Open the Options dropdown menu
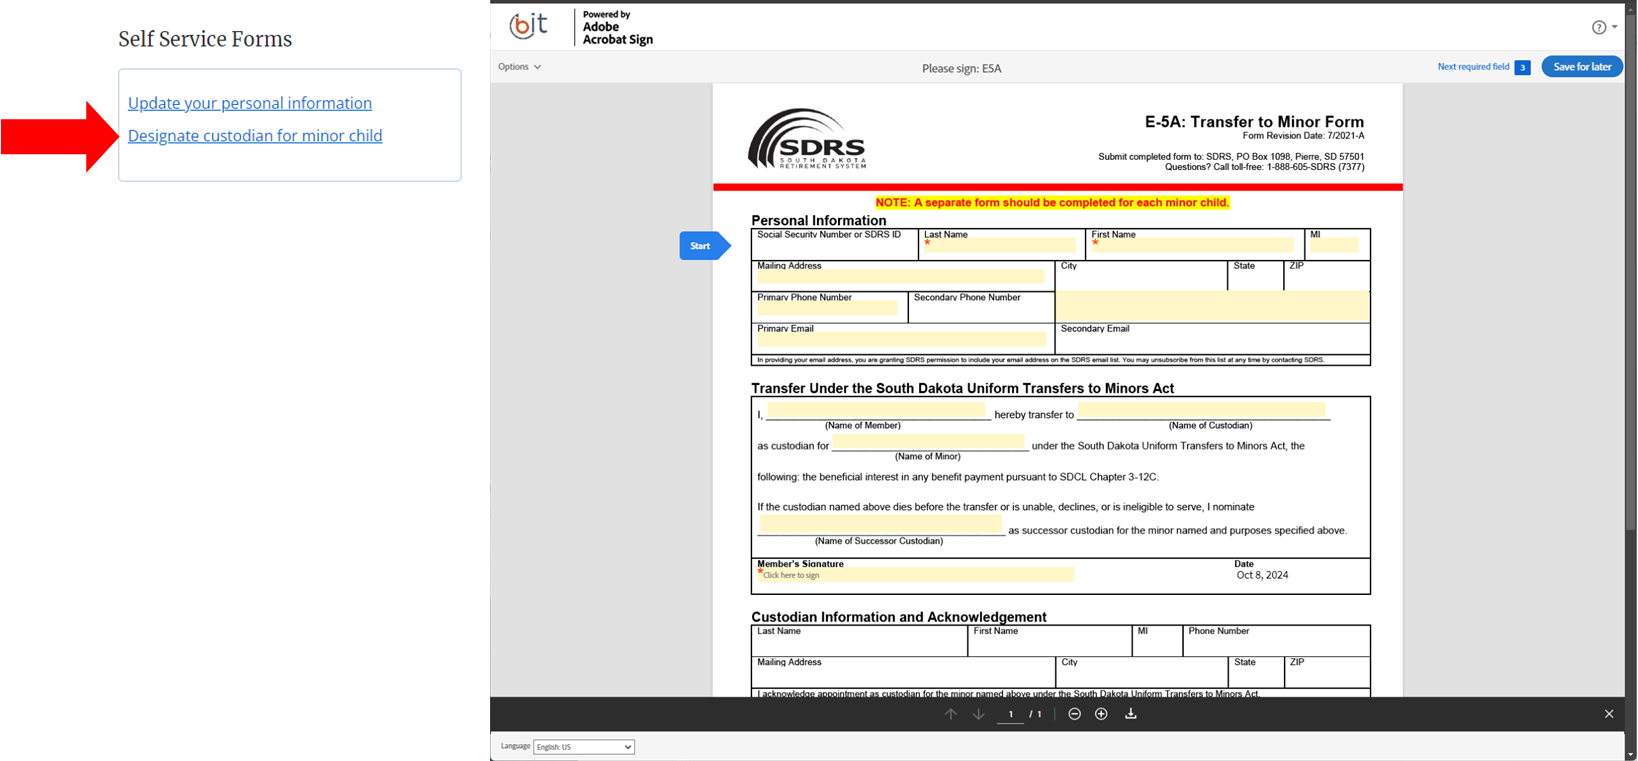 (x=520, y=67)
